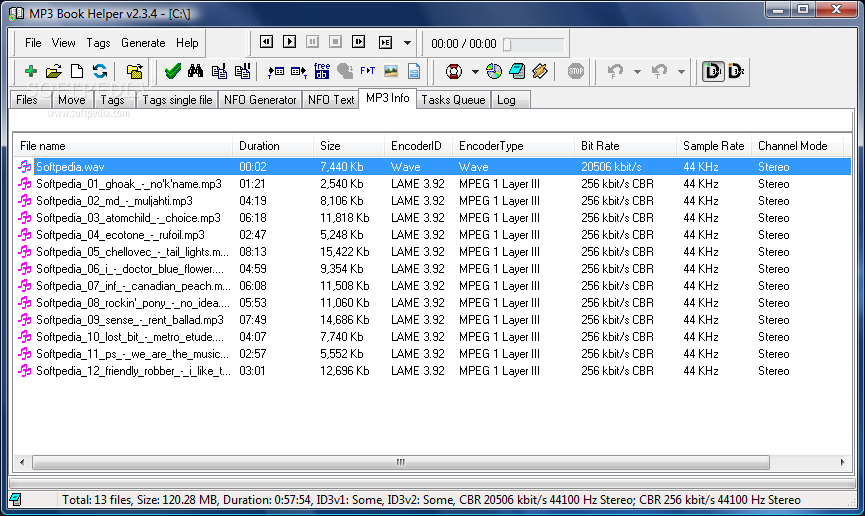Click the cover picture image icon
Image resolution: width=865 pixels, height=516 pixels.
click(391, 71)
